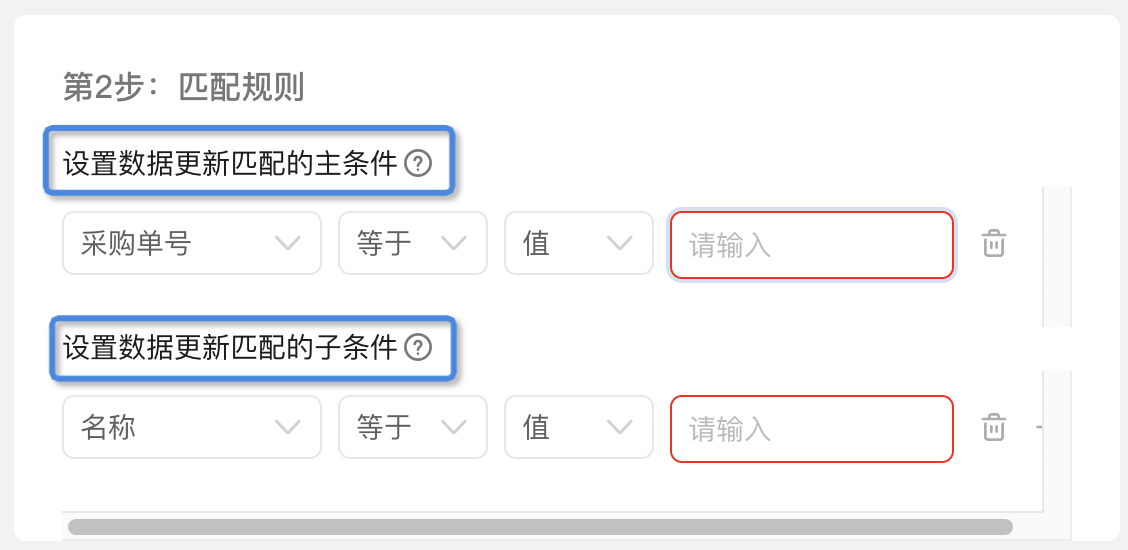Click partially hidden icon after 名称 row trash
The image size is (1128, 550).
pyautogui.click(x=1039, y=428)
